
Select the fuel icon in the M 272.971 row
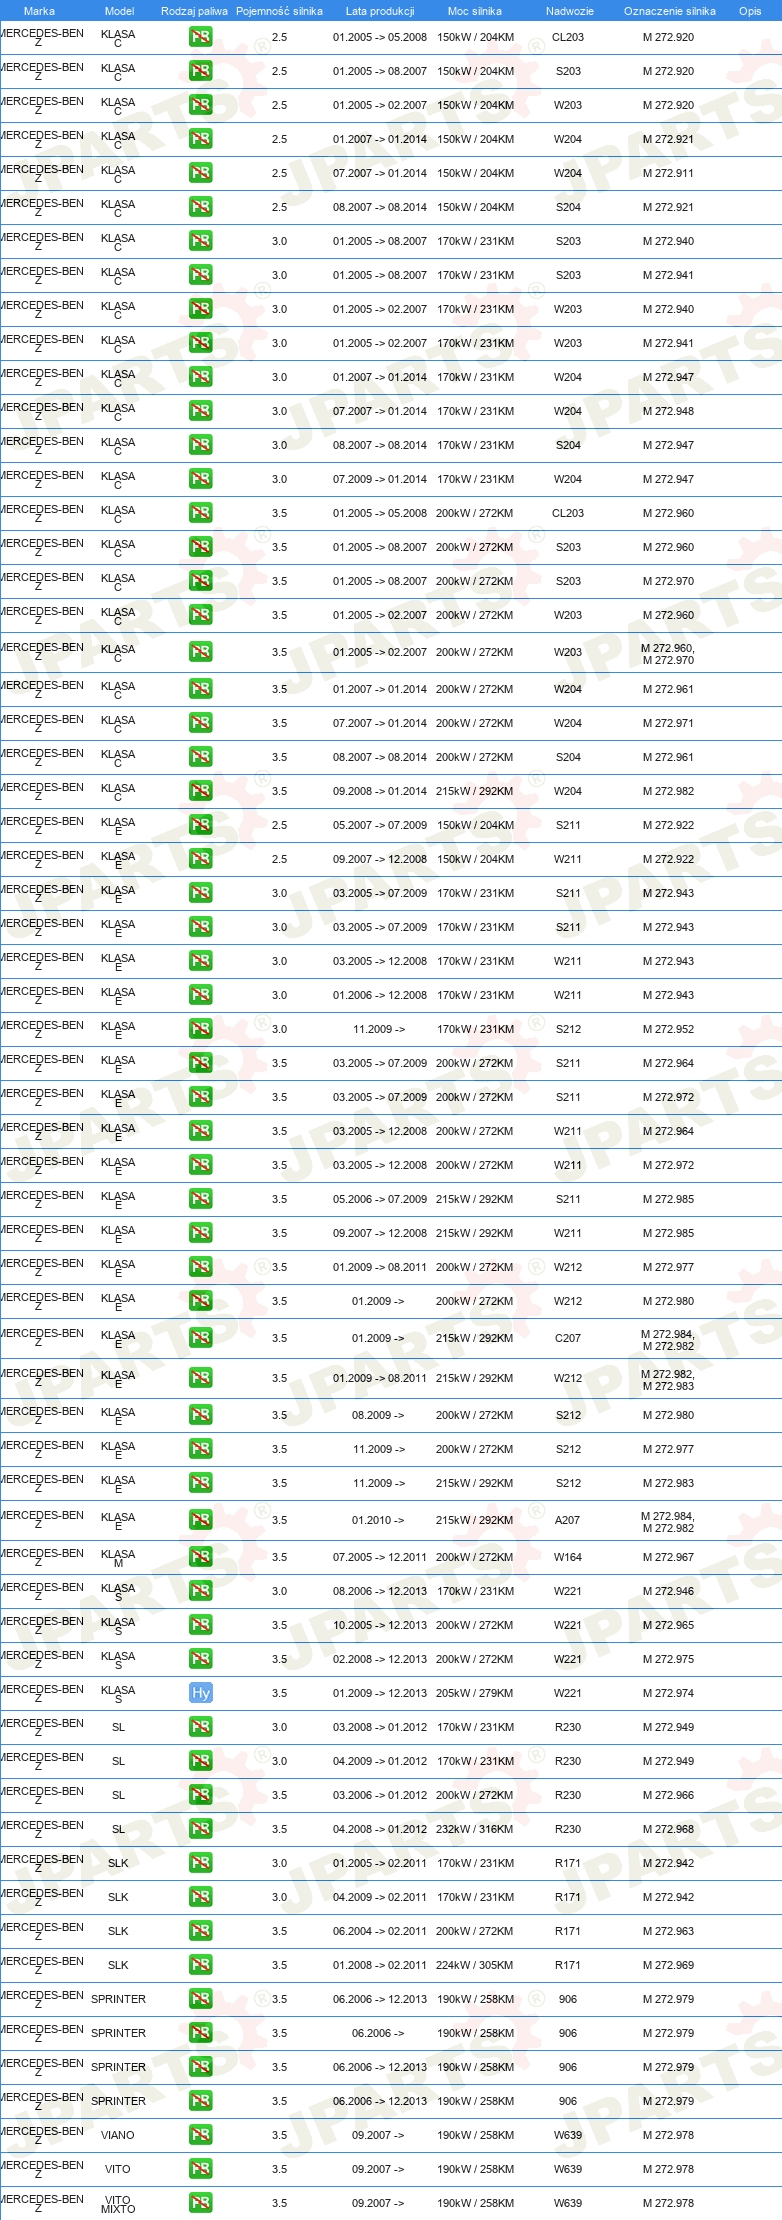click(200, 723)
